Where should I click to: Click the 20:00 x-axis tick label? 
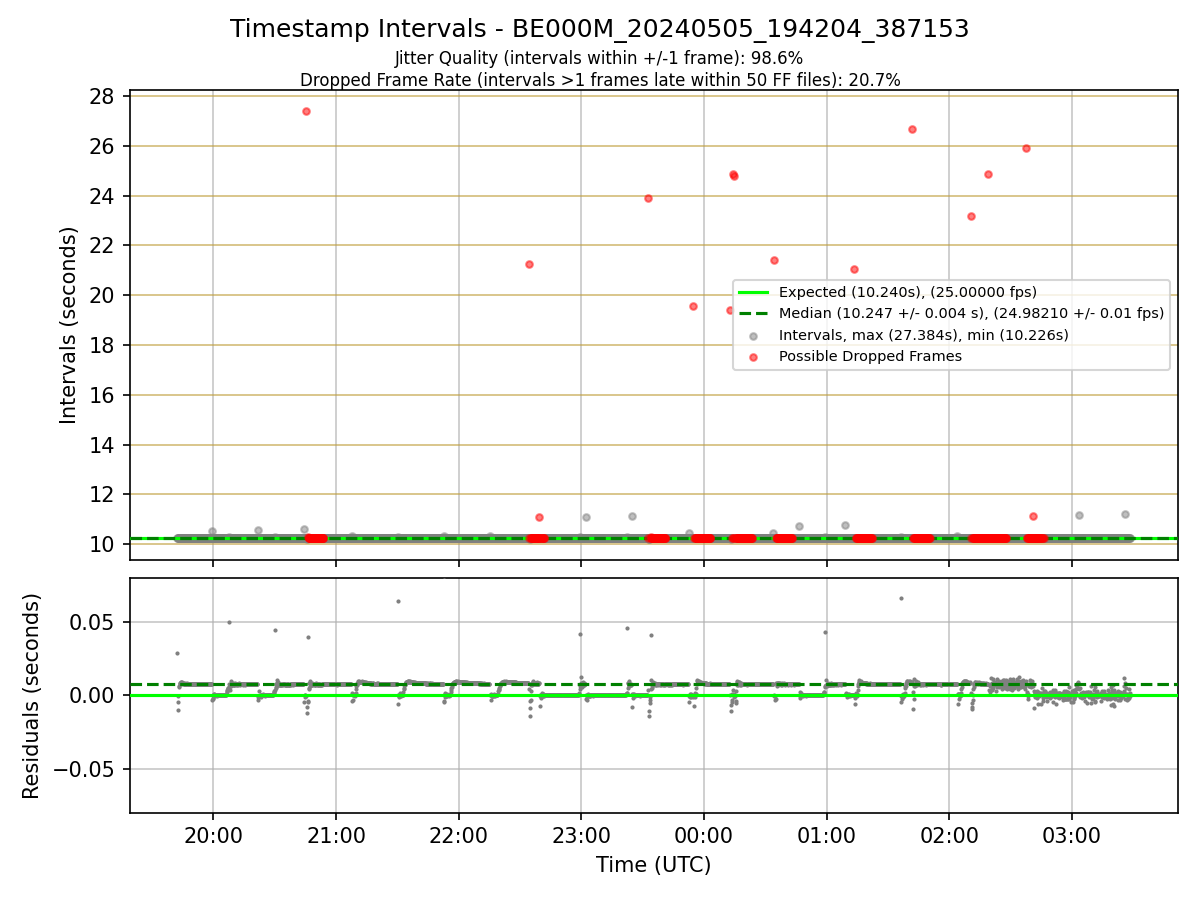coord(213,835)
